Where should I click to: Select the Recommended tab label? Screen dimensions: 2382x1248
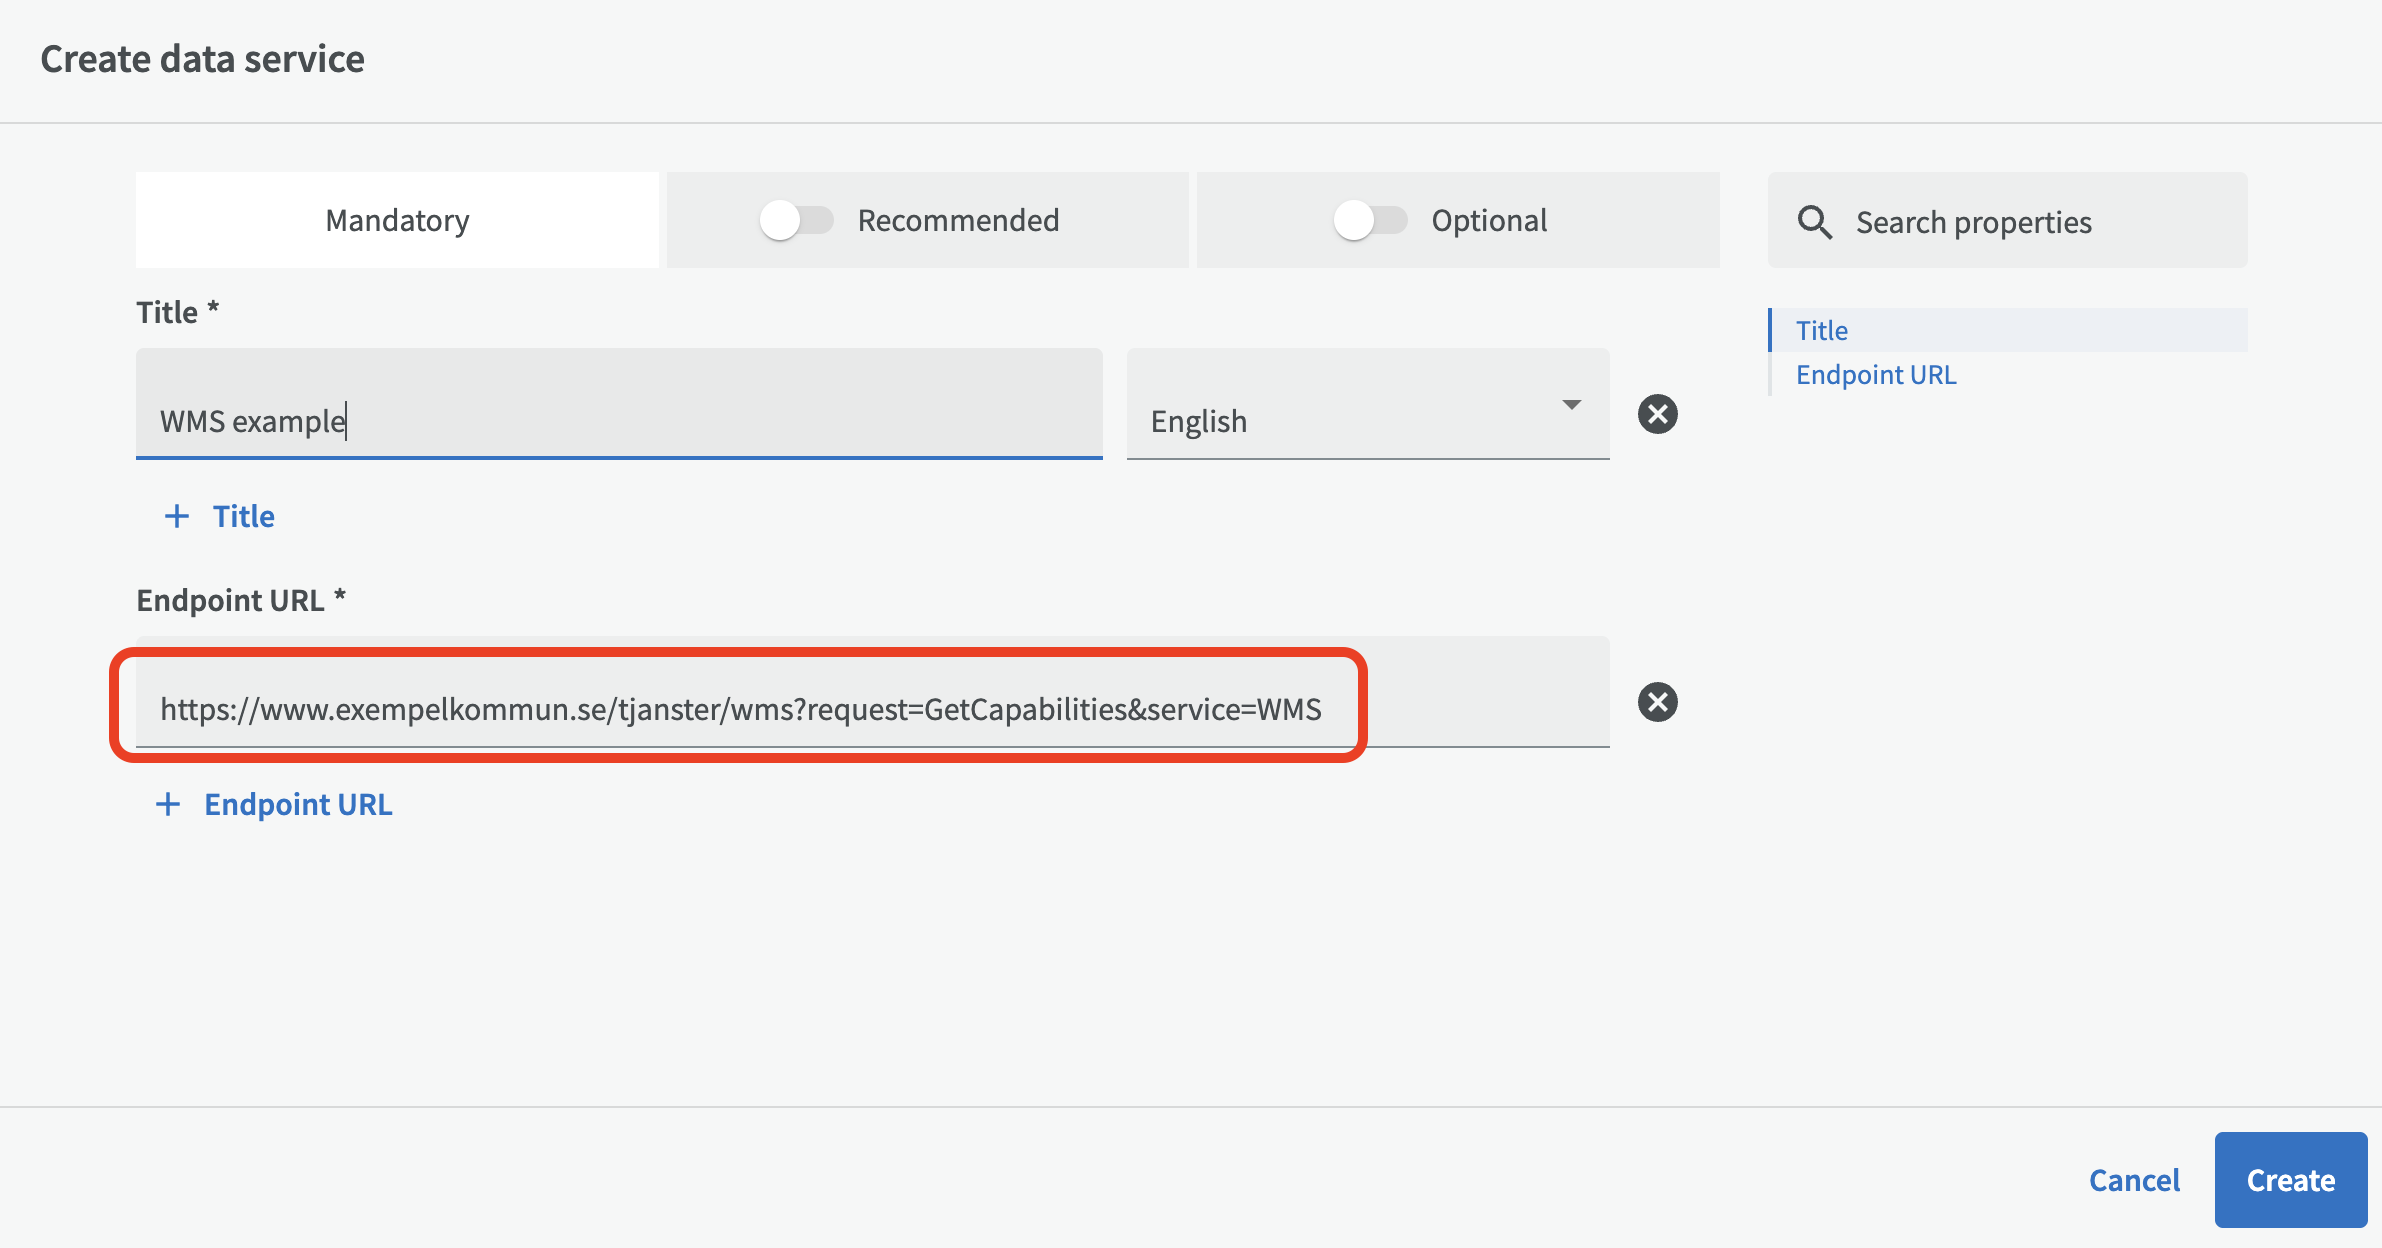click(958, 220)
